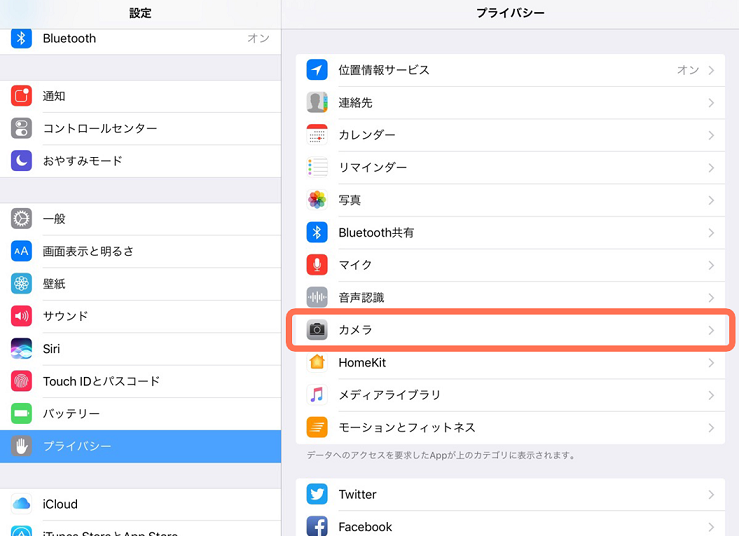Tap the red マイク microphone icon
Viewport: 739px width, 536px height.
[x=317, y=265]
